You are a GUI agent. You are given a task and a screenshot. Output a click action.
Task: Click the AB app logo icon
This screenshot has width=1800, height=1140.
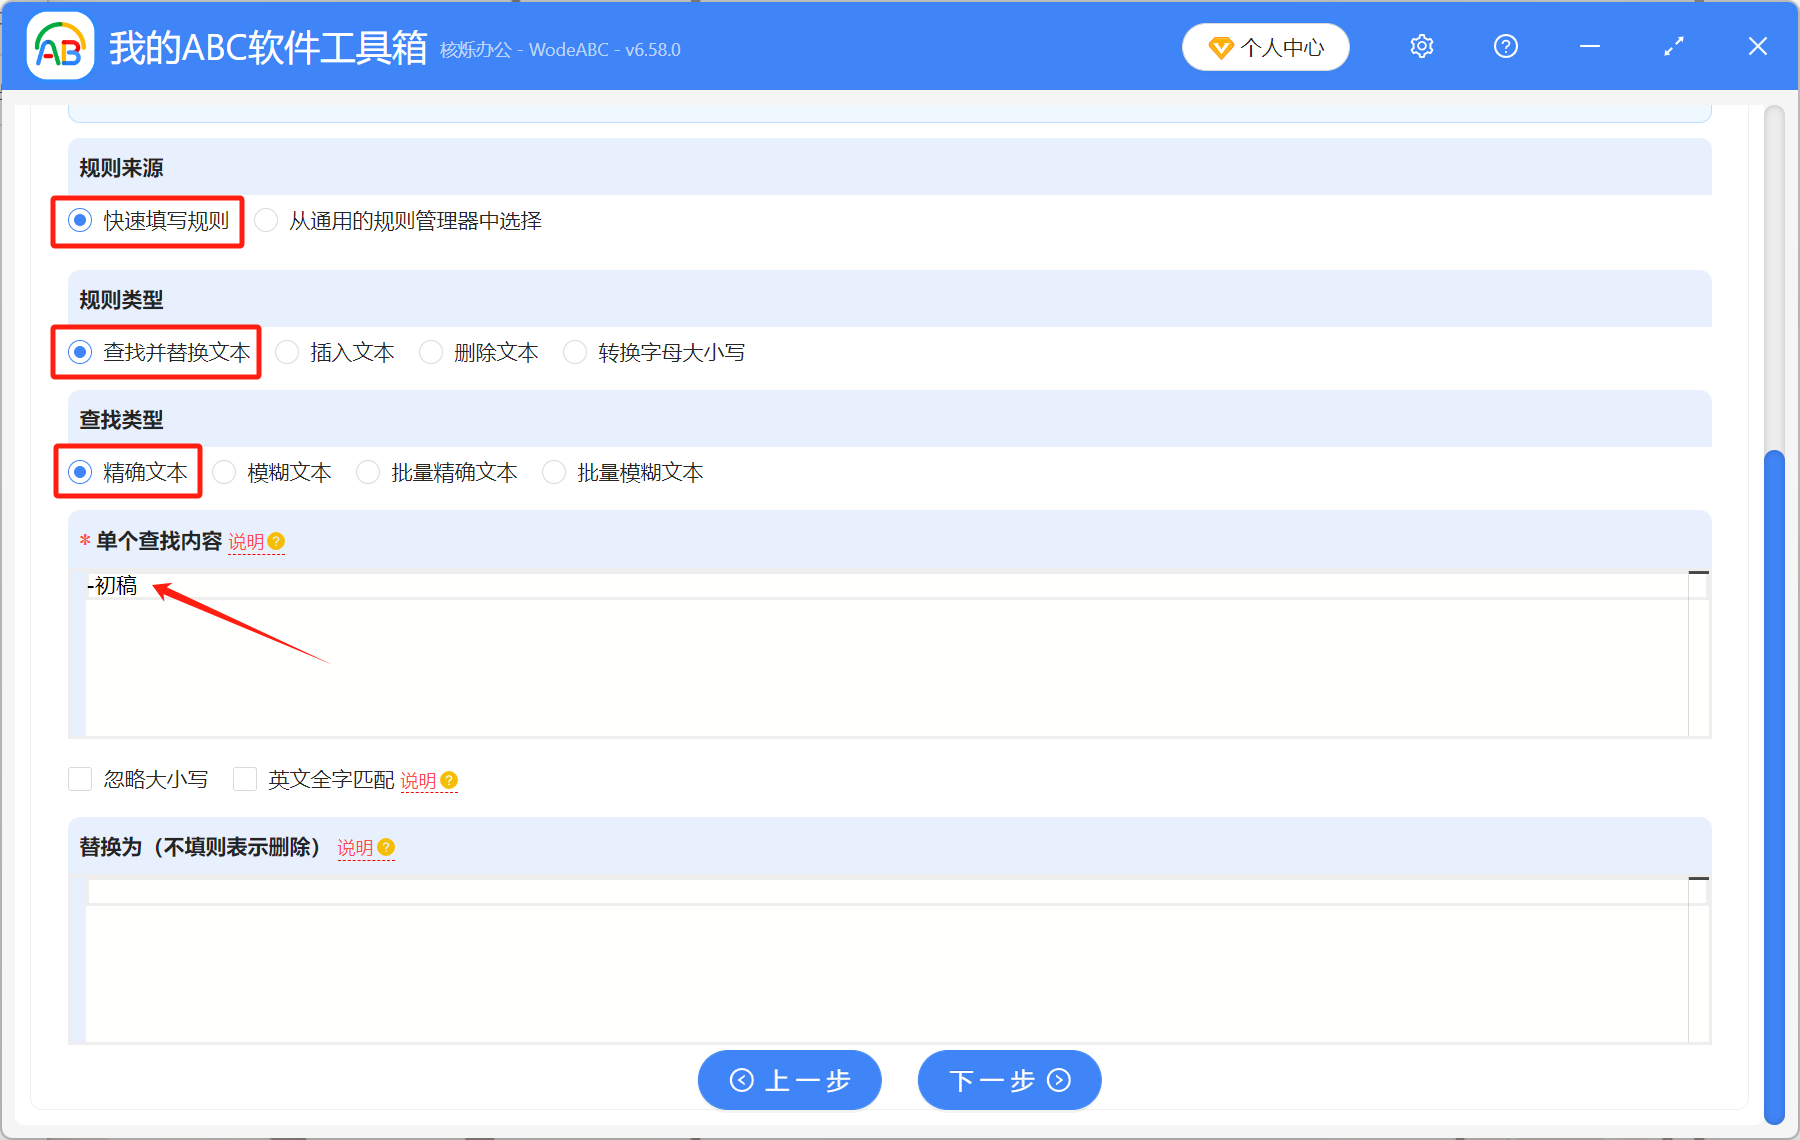(59, 46)
